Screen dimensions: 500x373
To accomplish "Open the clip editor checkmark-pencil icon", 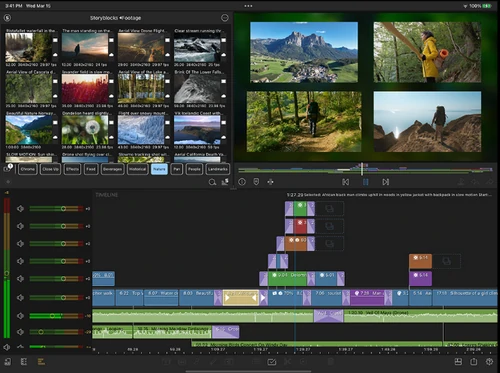I will (272, 362).
